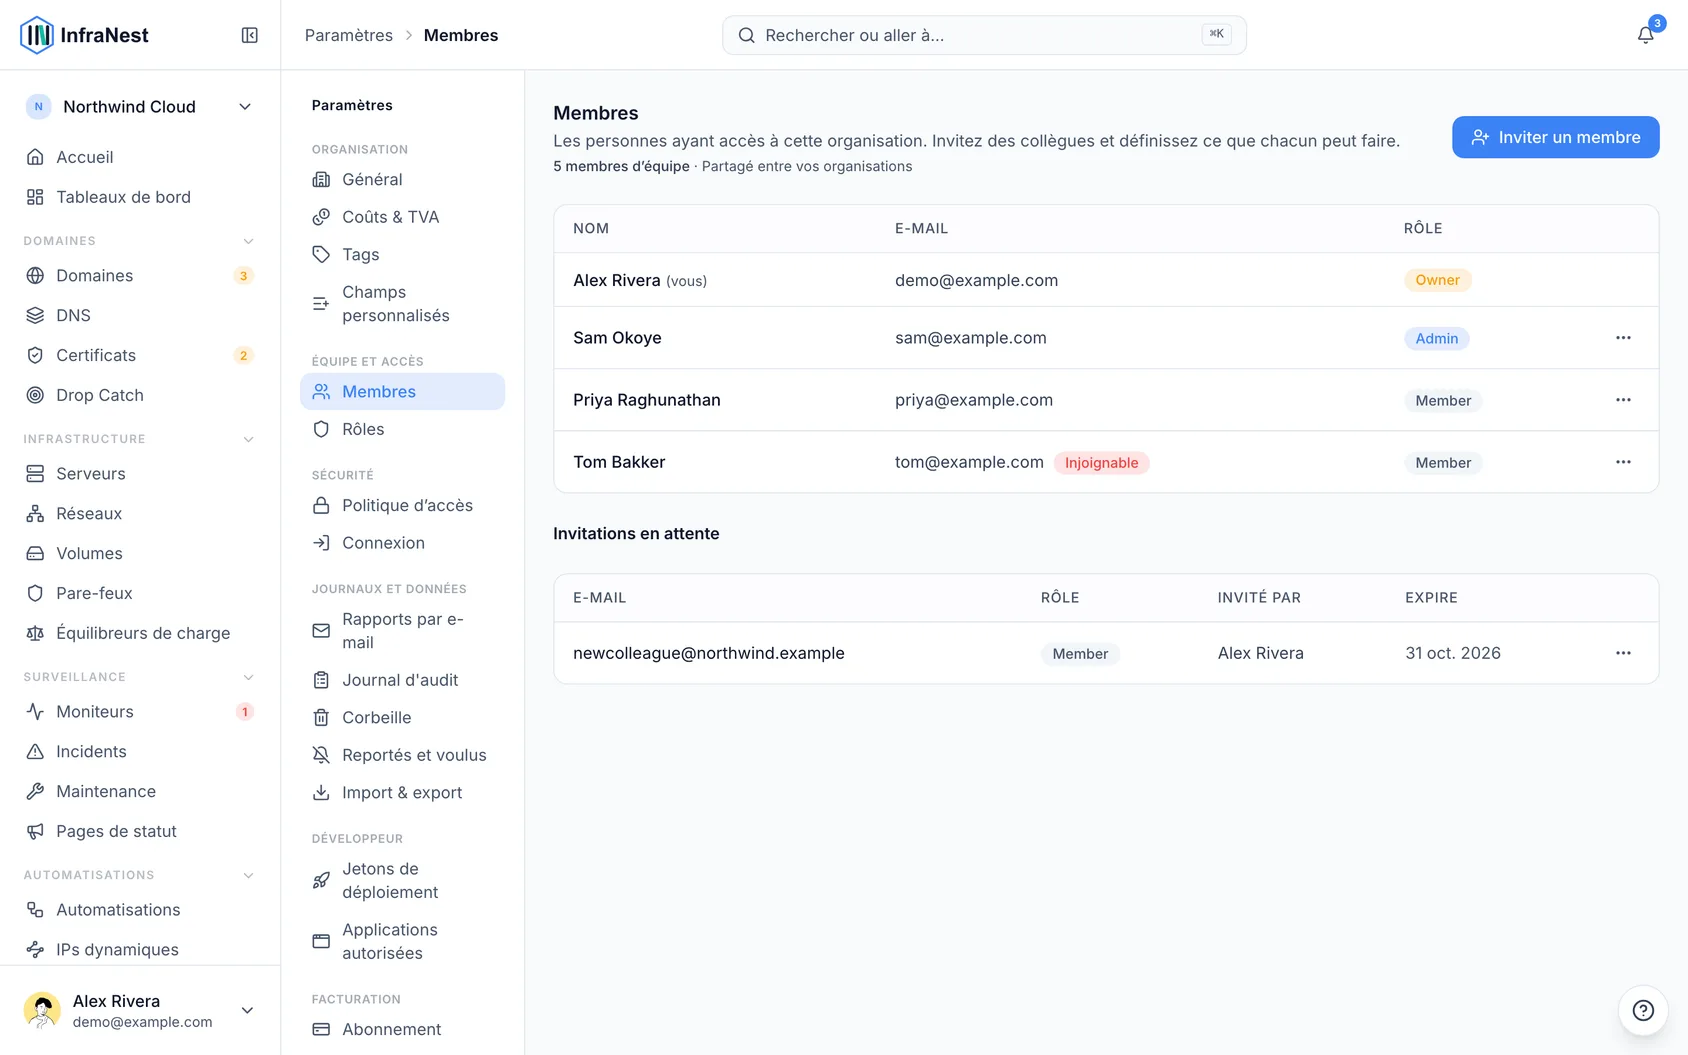Collapse the AUTOMATISATIONS sidebar section
Screen dimensions: 1688x1055
pos(249,875)
